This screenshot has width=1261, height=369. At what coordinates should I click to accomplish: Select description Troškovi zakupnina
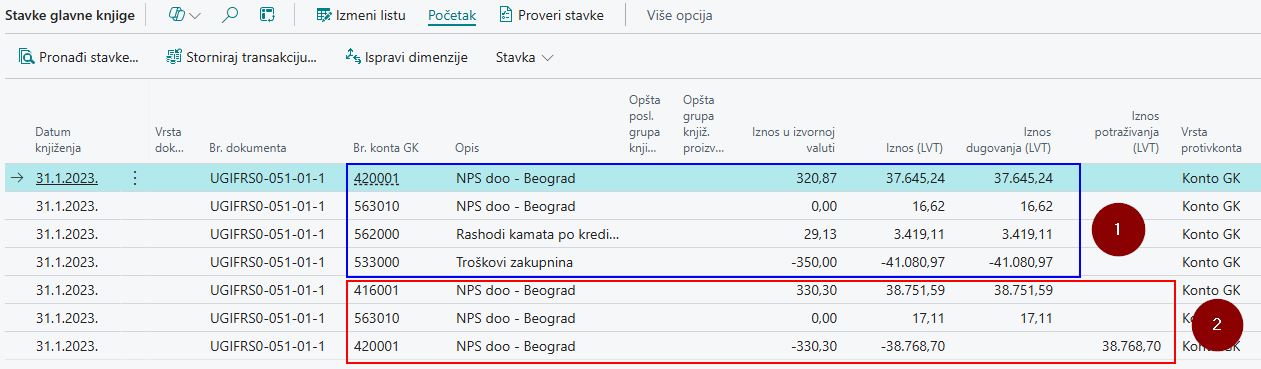pyautogui.click(x=514, y=262)
